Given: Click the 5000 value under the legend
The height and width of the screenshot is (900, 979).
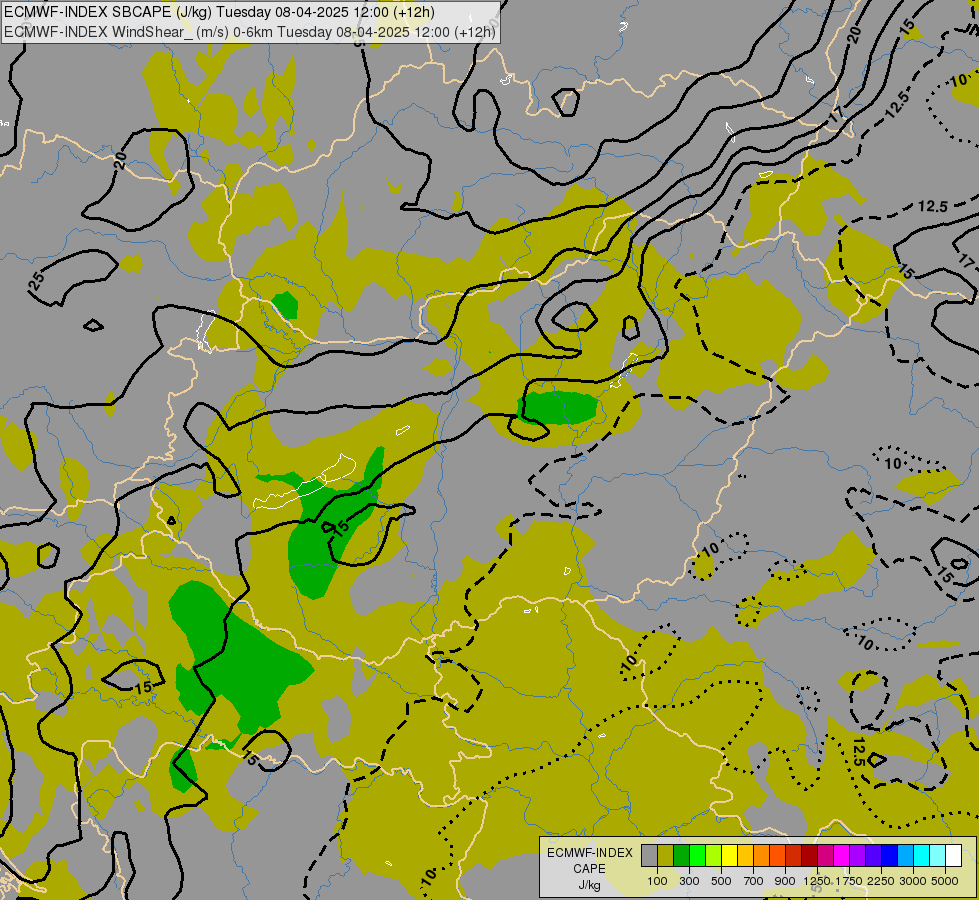Looking at the screenshot, I should (x=945, y=881).
